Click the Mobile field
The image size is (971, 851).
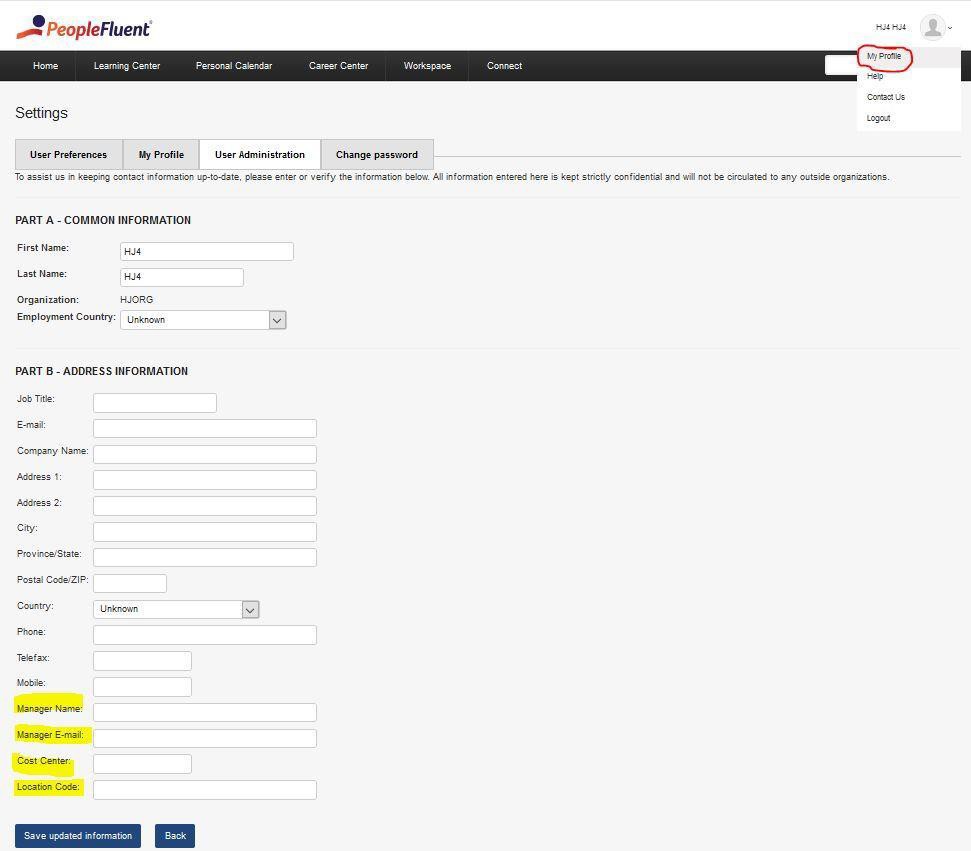pos(142,686)
